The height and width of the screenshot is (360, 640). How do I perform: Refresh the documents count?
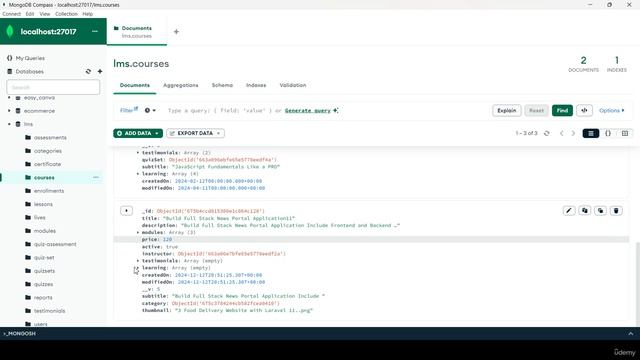coord(547,133)
